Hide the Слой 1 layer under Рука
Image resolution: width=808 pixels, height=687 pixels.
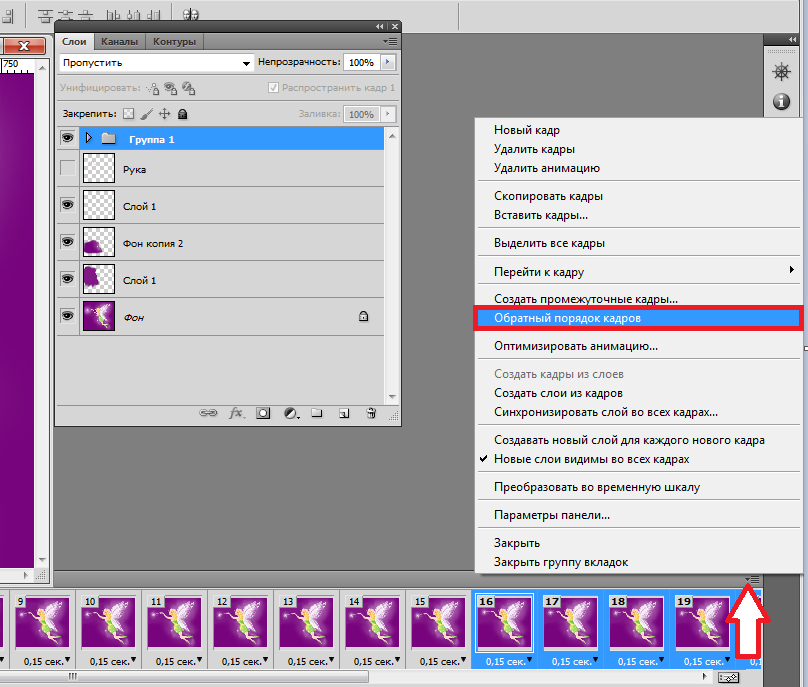tap(68, 205)
